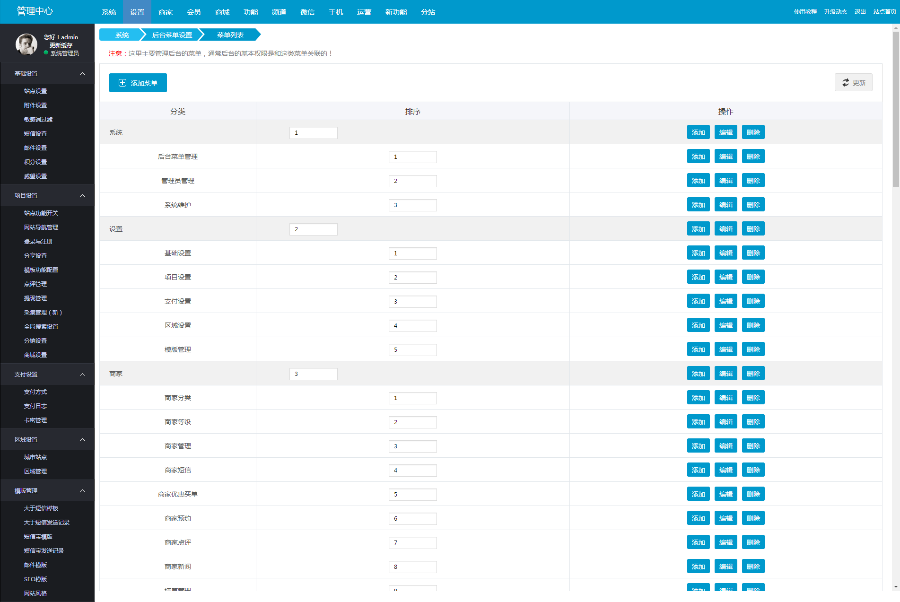Viewport: 900px width, 602px height.
Task: Click the refresh icon on 更新 button
Action: (x=846, y=82)
